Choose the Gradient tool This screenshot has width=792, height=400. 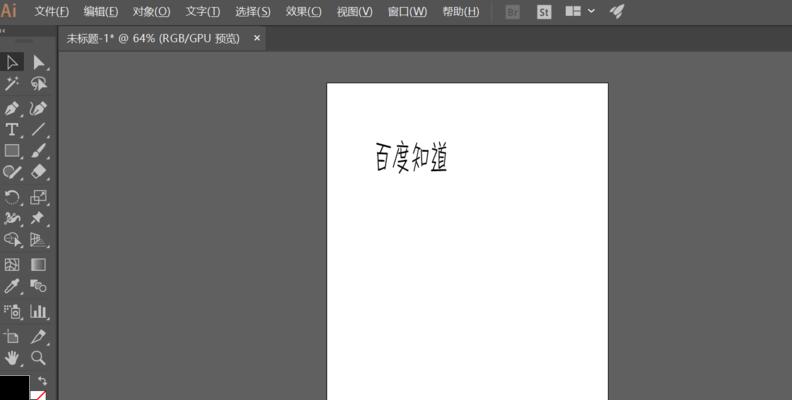point(39,265)
